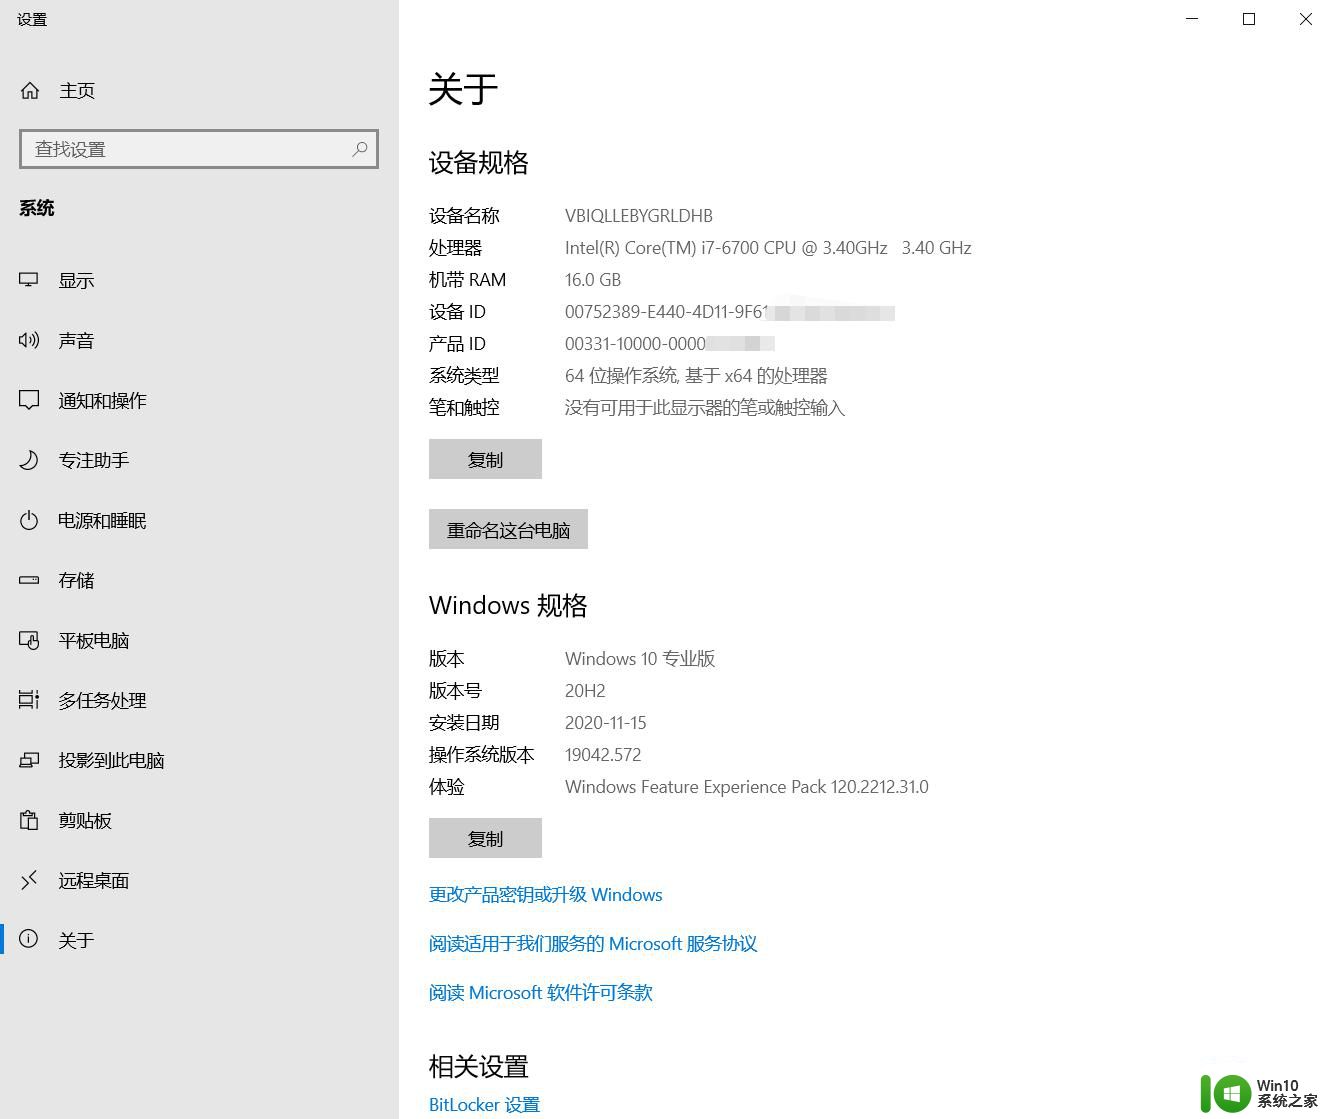
Task: Close the 设置 window
Action: point(1305,19)
